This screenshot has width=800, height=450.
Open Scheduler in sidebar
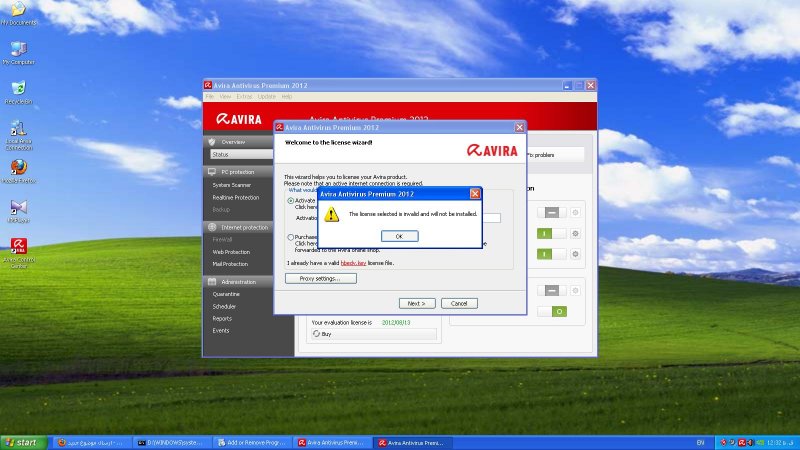point(224,307)
